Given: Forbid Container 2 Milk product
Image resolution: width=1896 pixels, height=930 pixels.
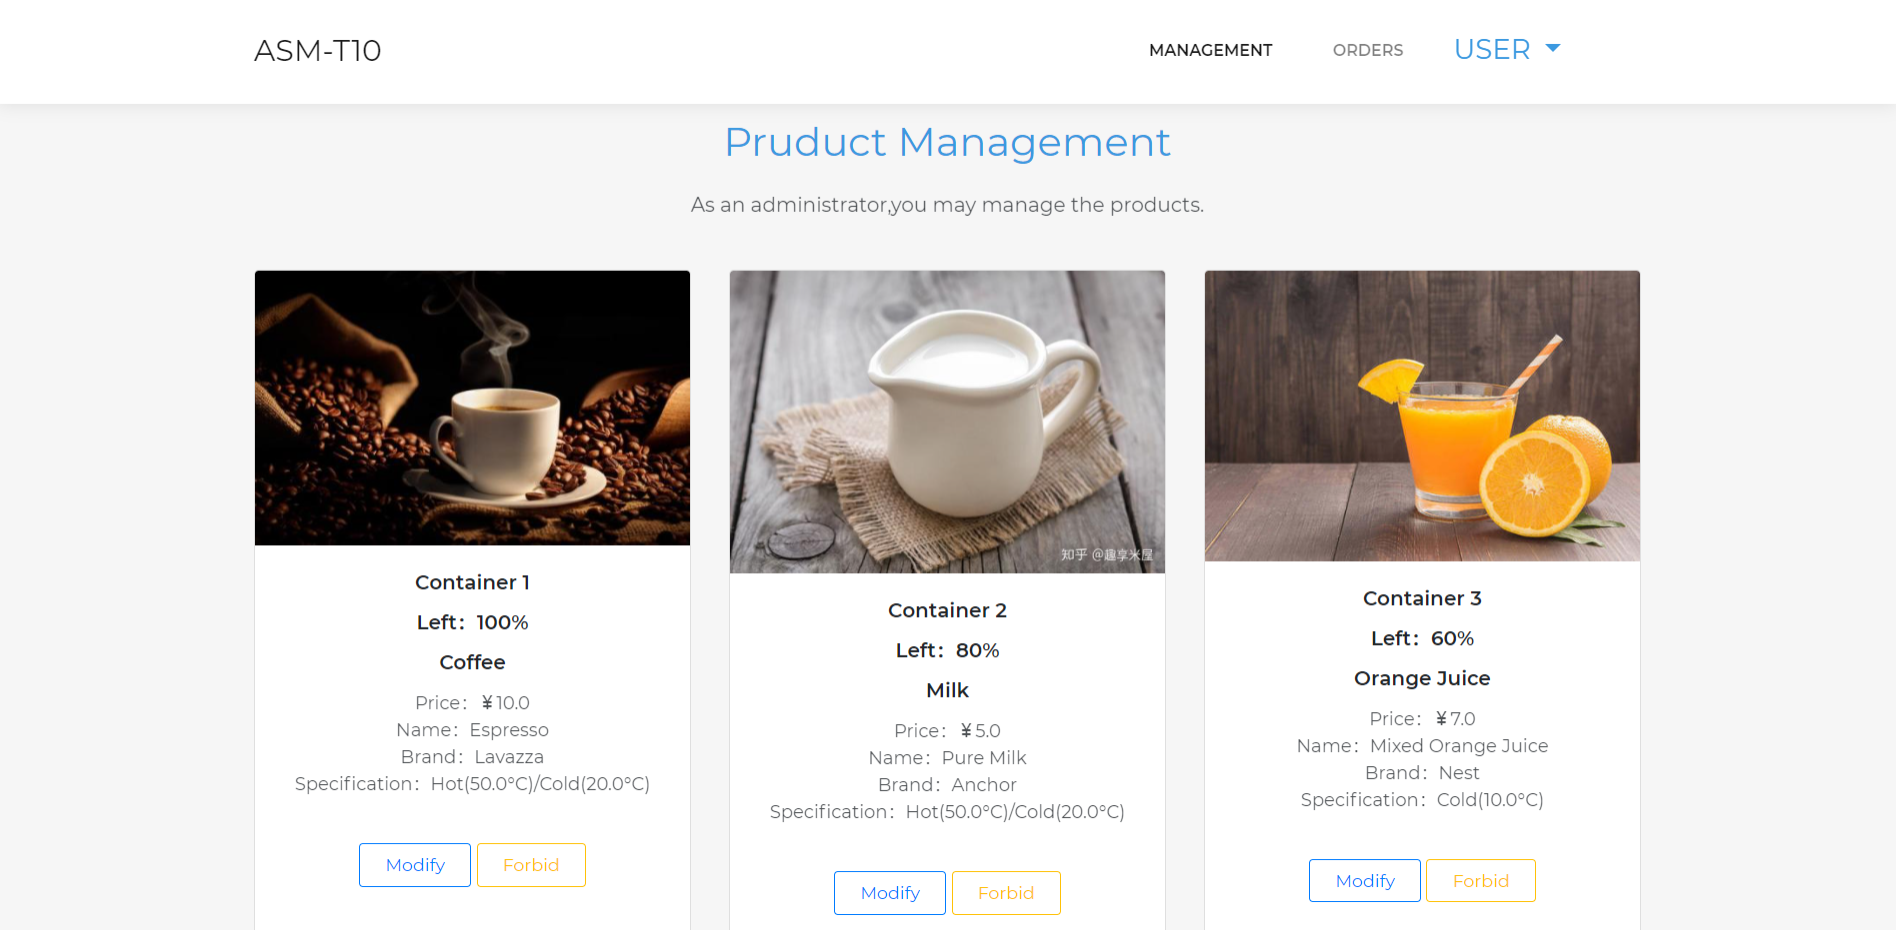Looking at the screenshot, I should (x=1006, y=893).
